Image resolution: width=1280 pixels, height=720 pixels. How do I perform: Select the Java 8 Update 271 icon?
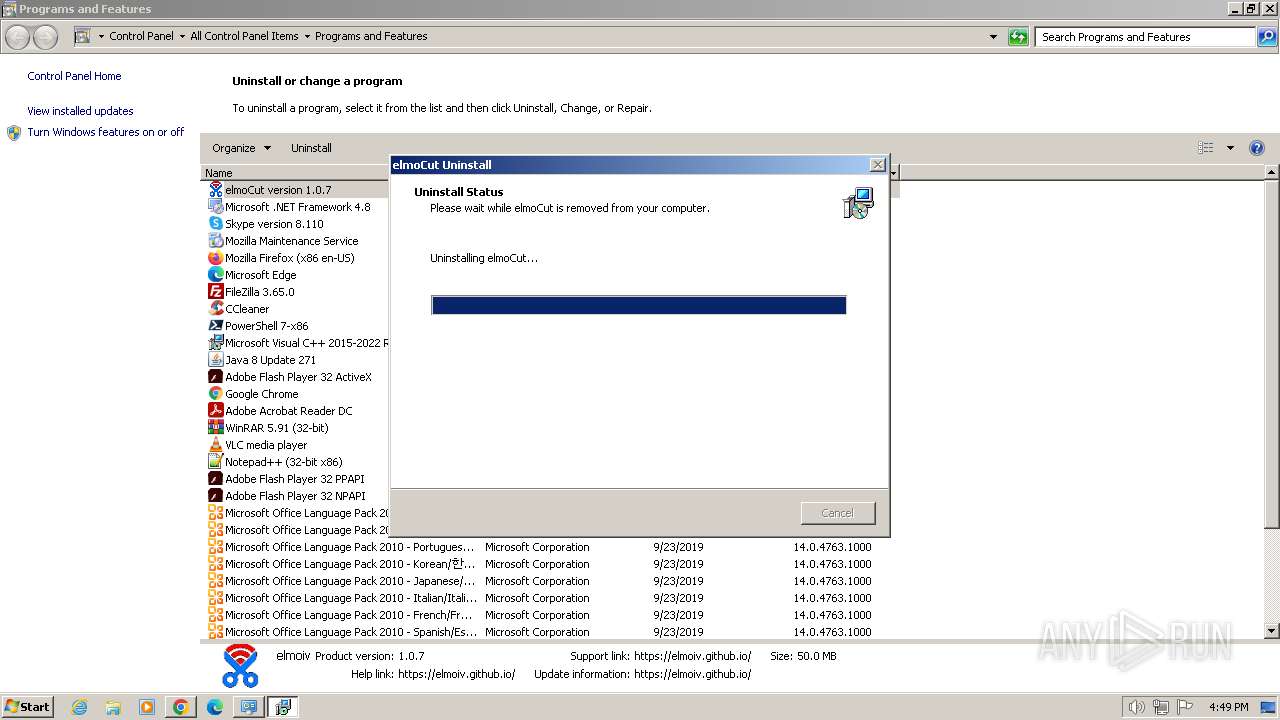(215, 360)
